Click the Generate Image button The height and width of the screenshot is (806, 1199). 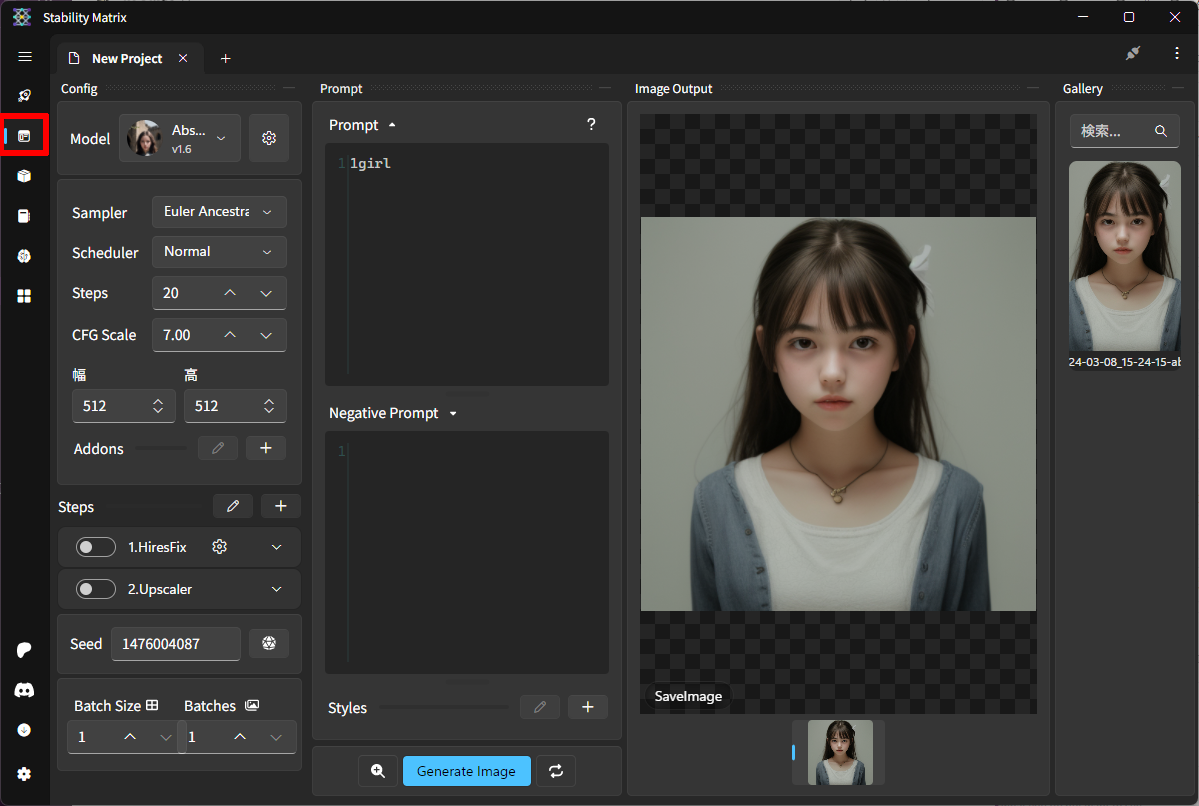coord(466,771)
